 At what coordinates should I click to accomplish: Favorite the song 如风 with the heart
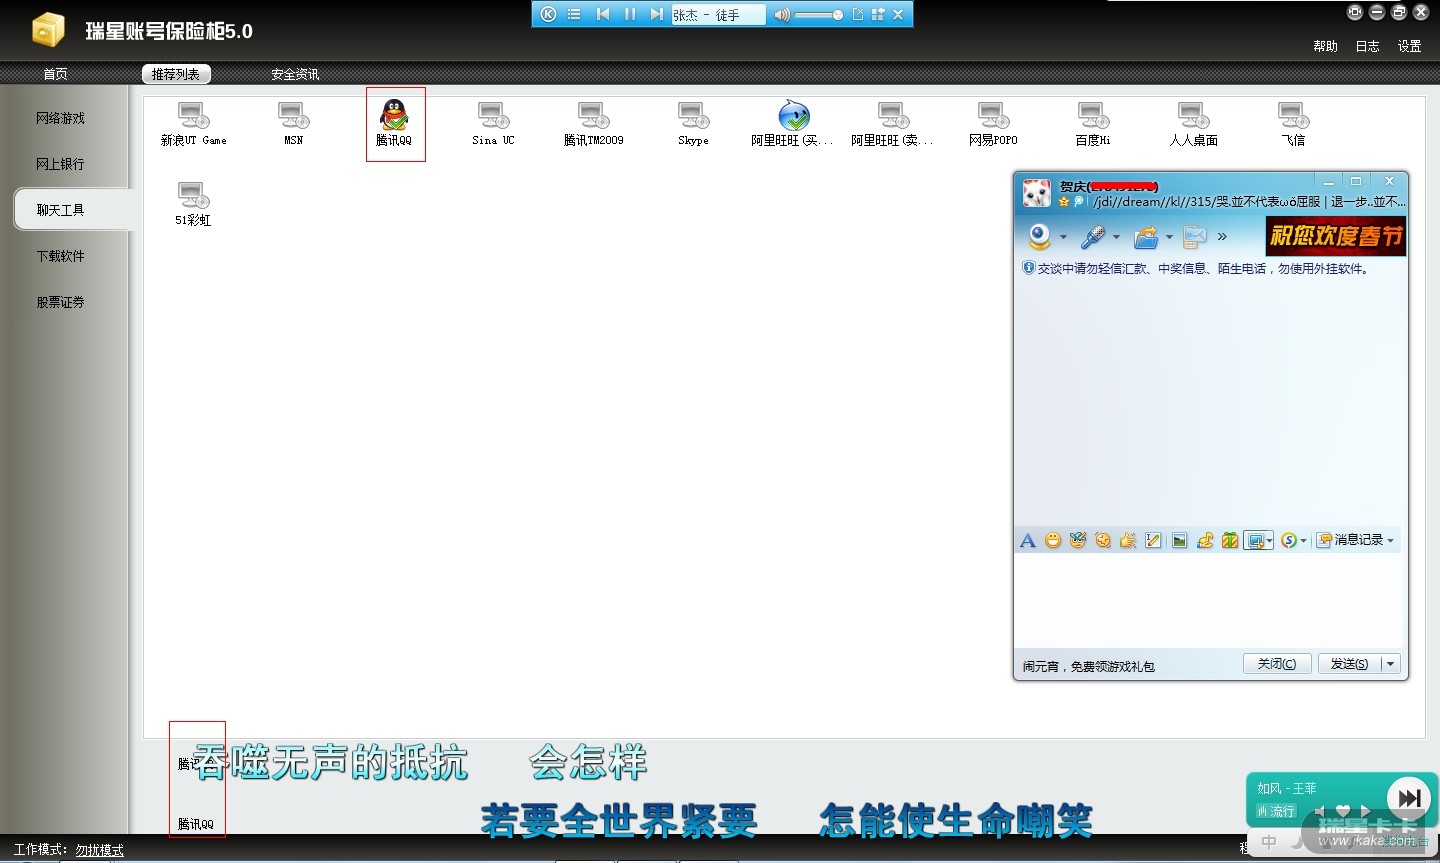pyautogui.click(x=1343, y=811)
